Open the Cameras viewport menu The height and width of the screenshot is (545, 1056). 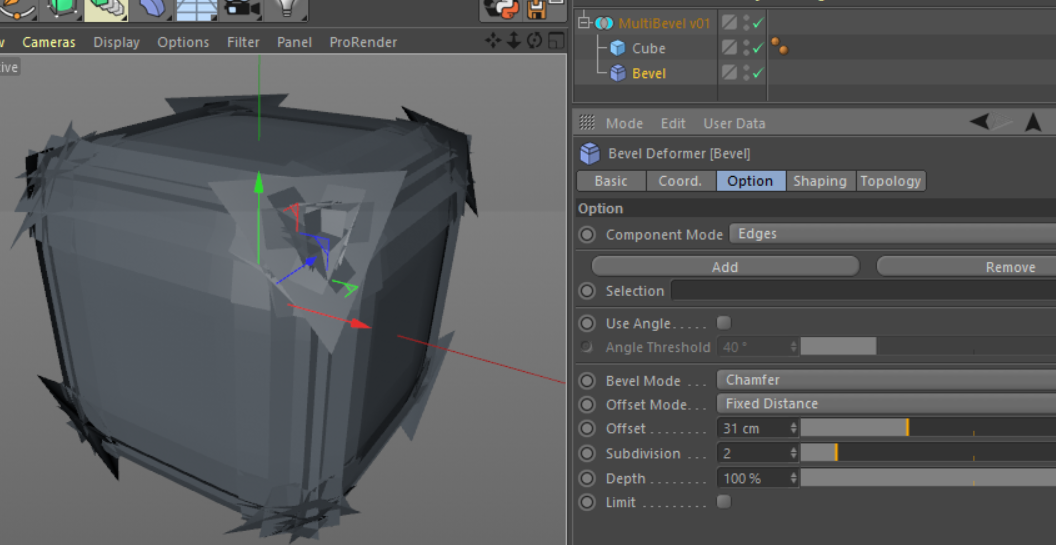49,42
